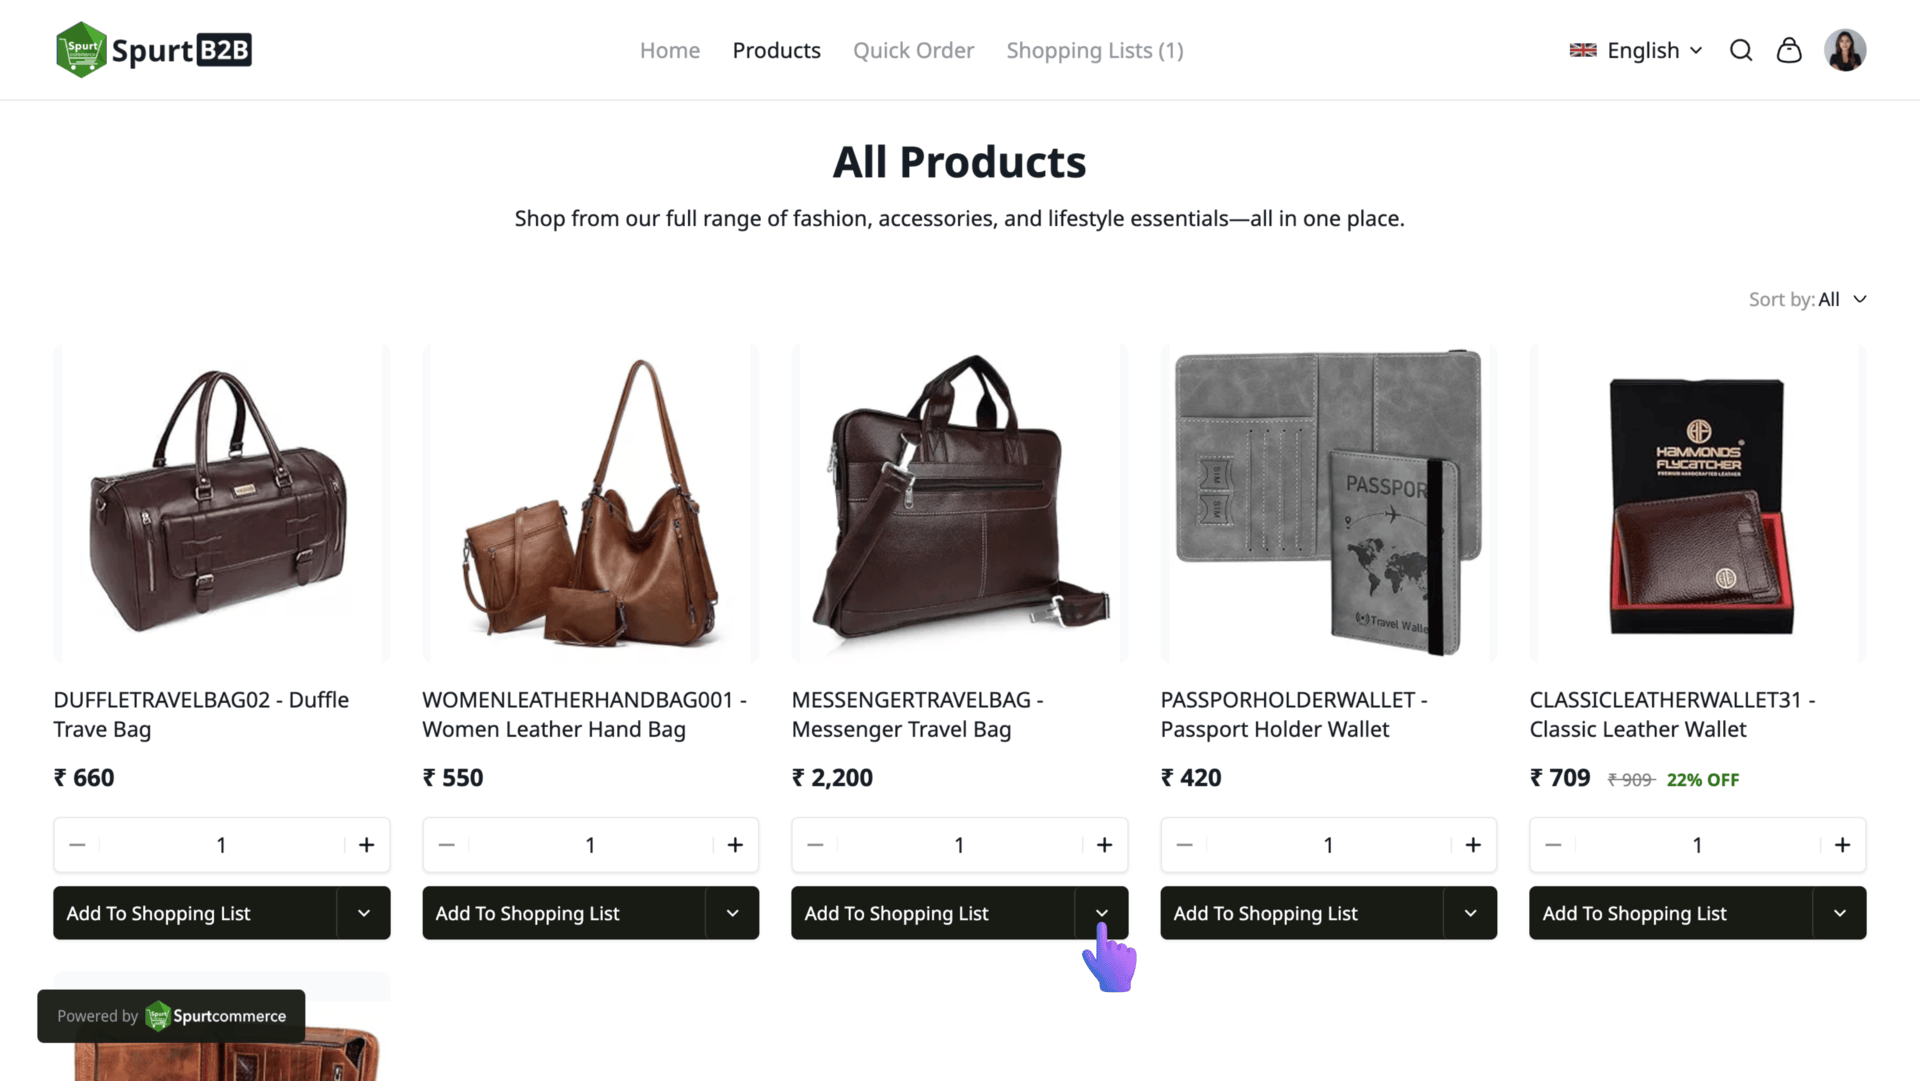The width and height of the screenshot is (1920, 1081).
Task: Increase quantity for Messenger Travel Bag
Action: pyautogui.click(x=1104, y=845)
